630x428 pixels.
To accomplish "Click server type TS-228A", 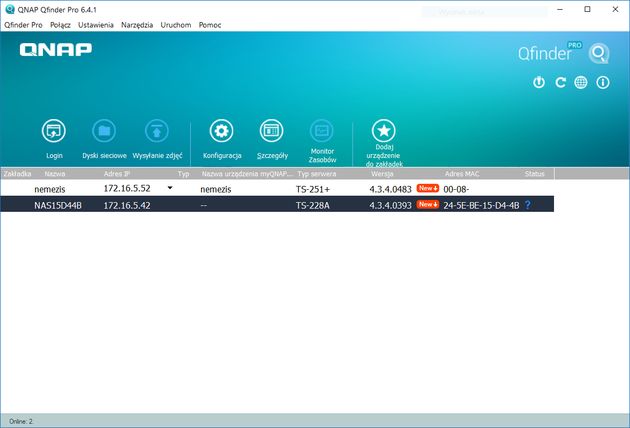I will (313, 205).
